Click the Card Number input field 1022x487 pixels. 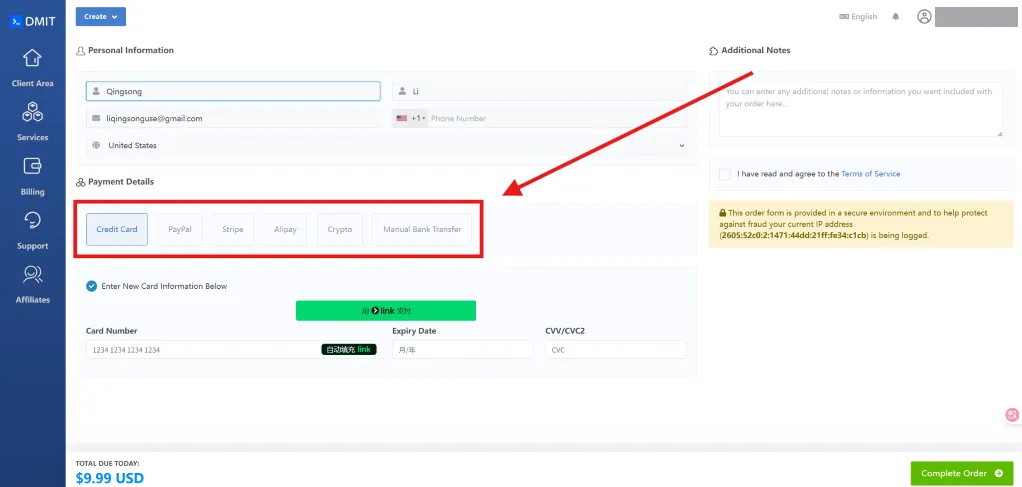point(200,350)
